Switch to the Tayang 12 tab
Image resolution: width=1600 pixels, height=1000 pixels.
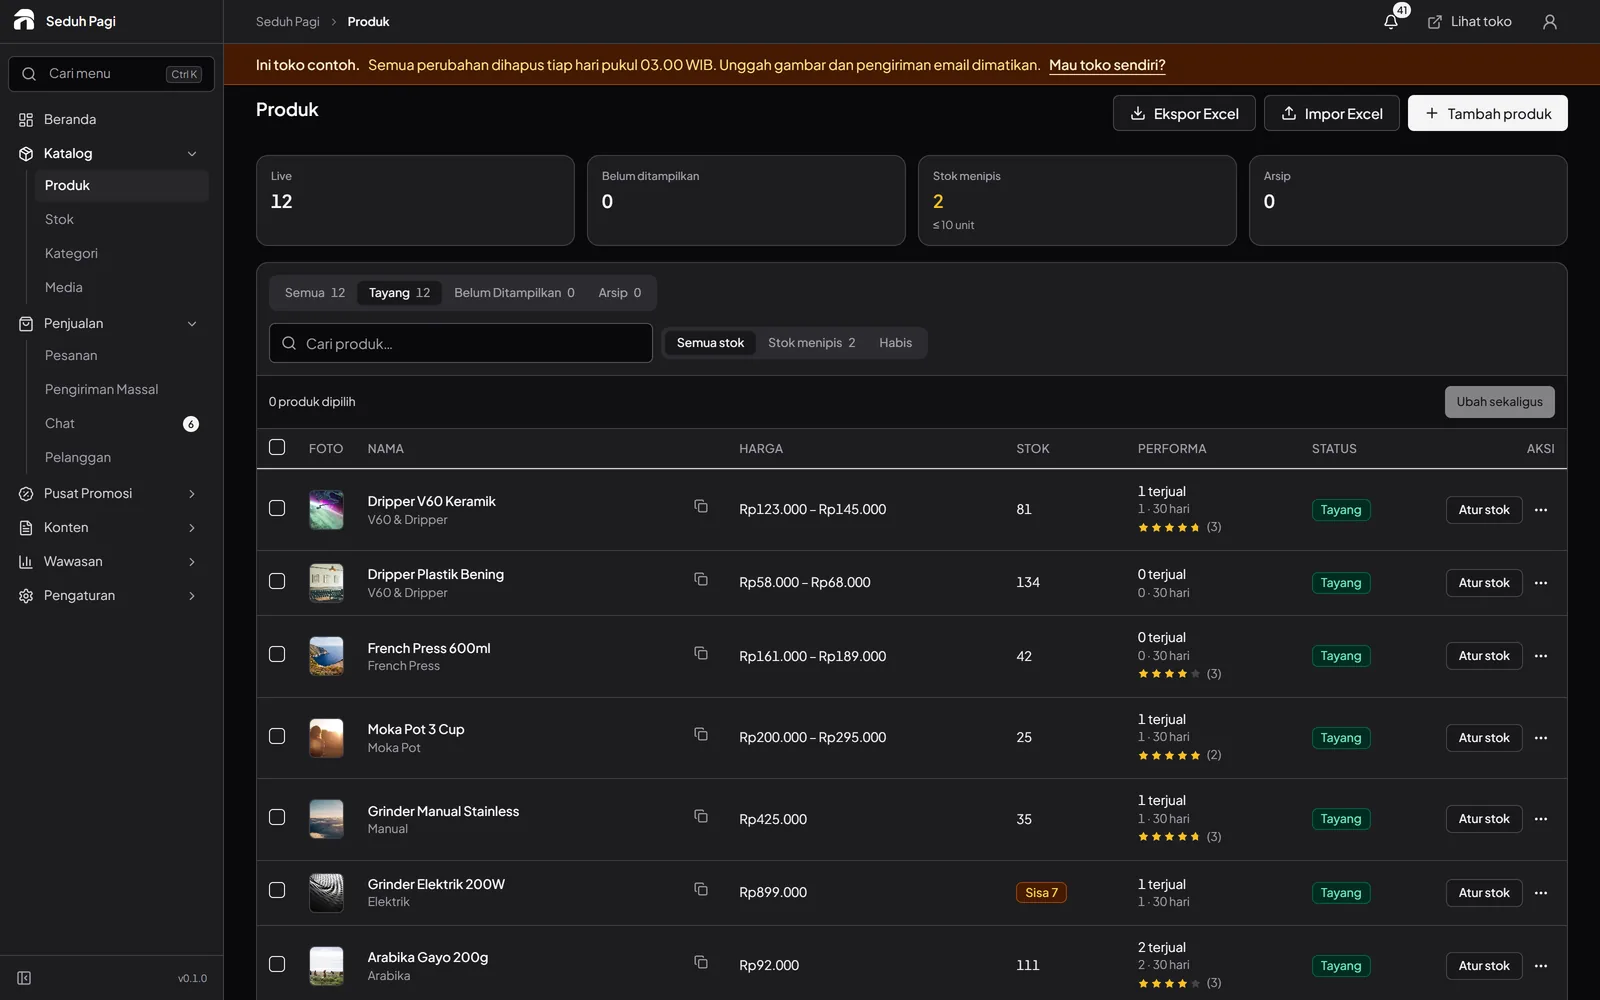coord(399,293)
